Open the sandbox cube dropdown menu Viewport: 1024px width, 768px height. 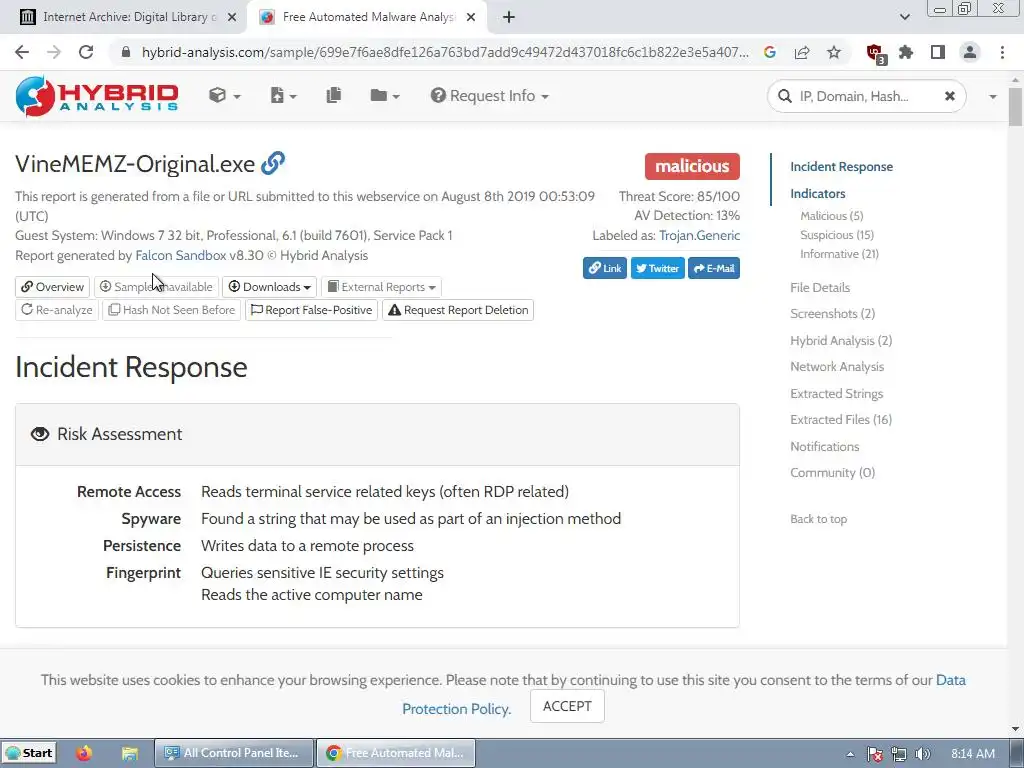(224, 96)
